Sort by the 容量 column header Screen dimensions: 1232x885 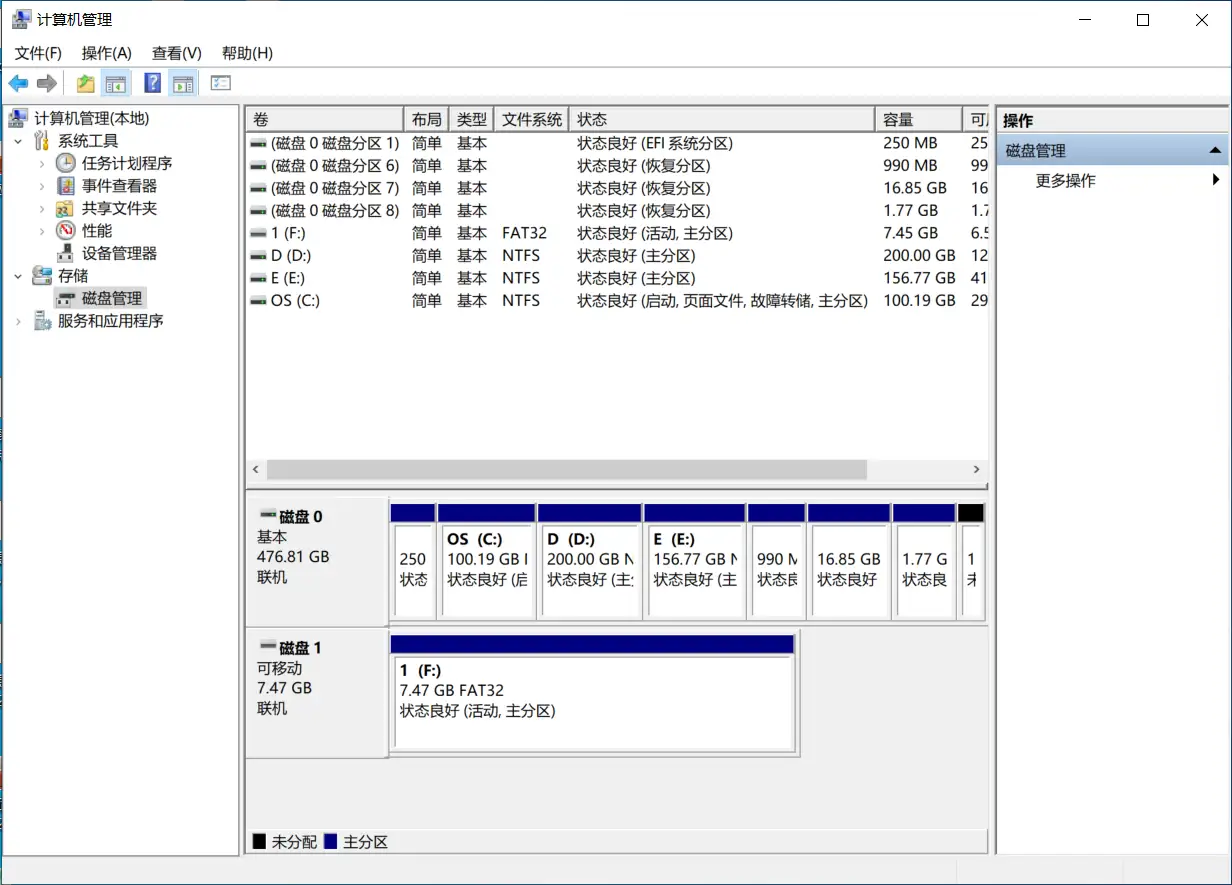point(915,120)
